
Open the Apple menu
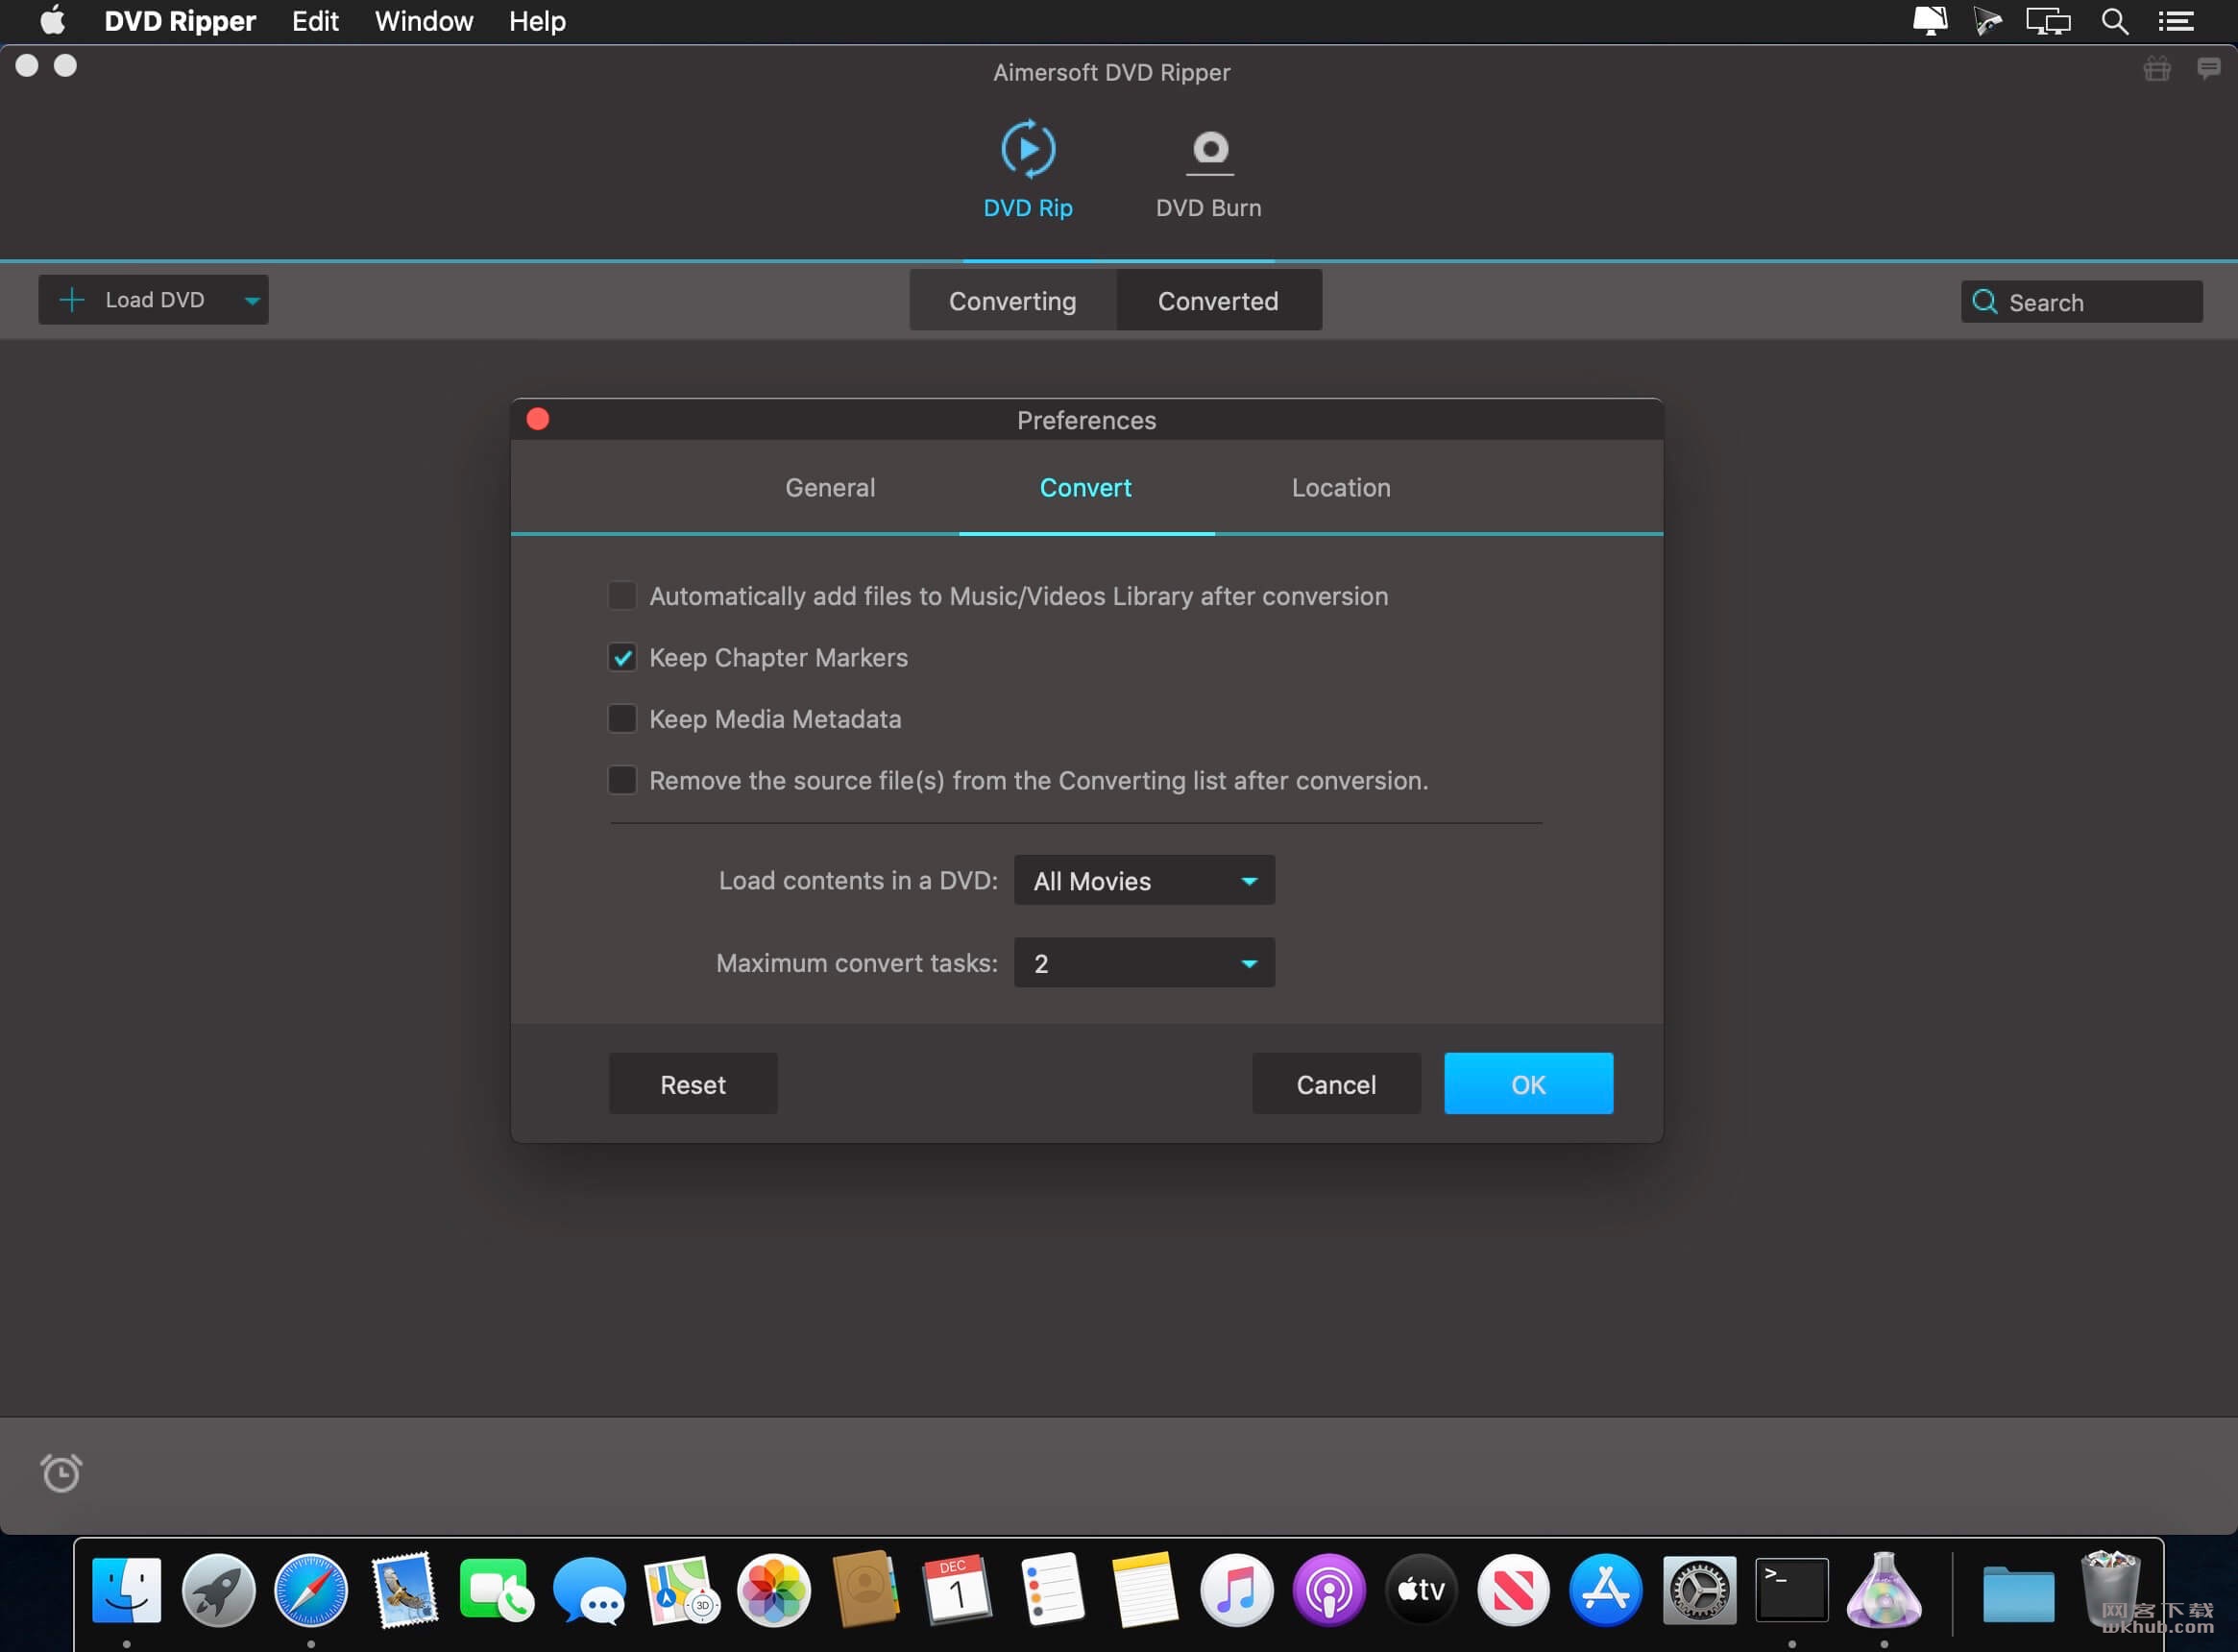[x=52, y=21]
